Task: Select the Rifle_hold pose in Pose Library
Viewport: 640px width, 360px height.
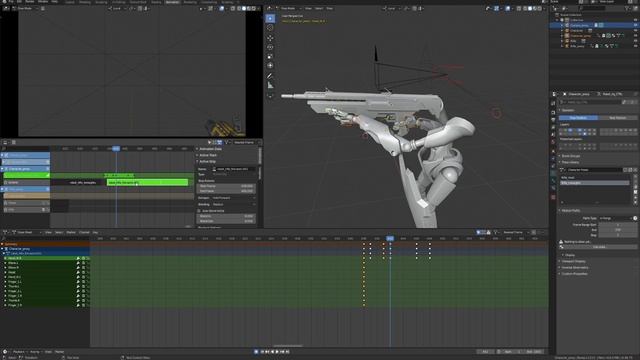Action: tap(594, 178)
